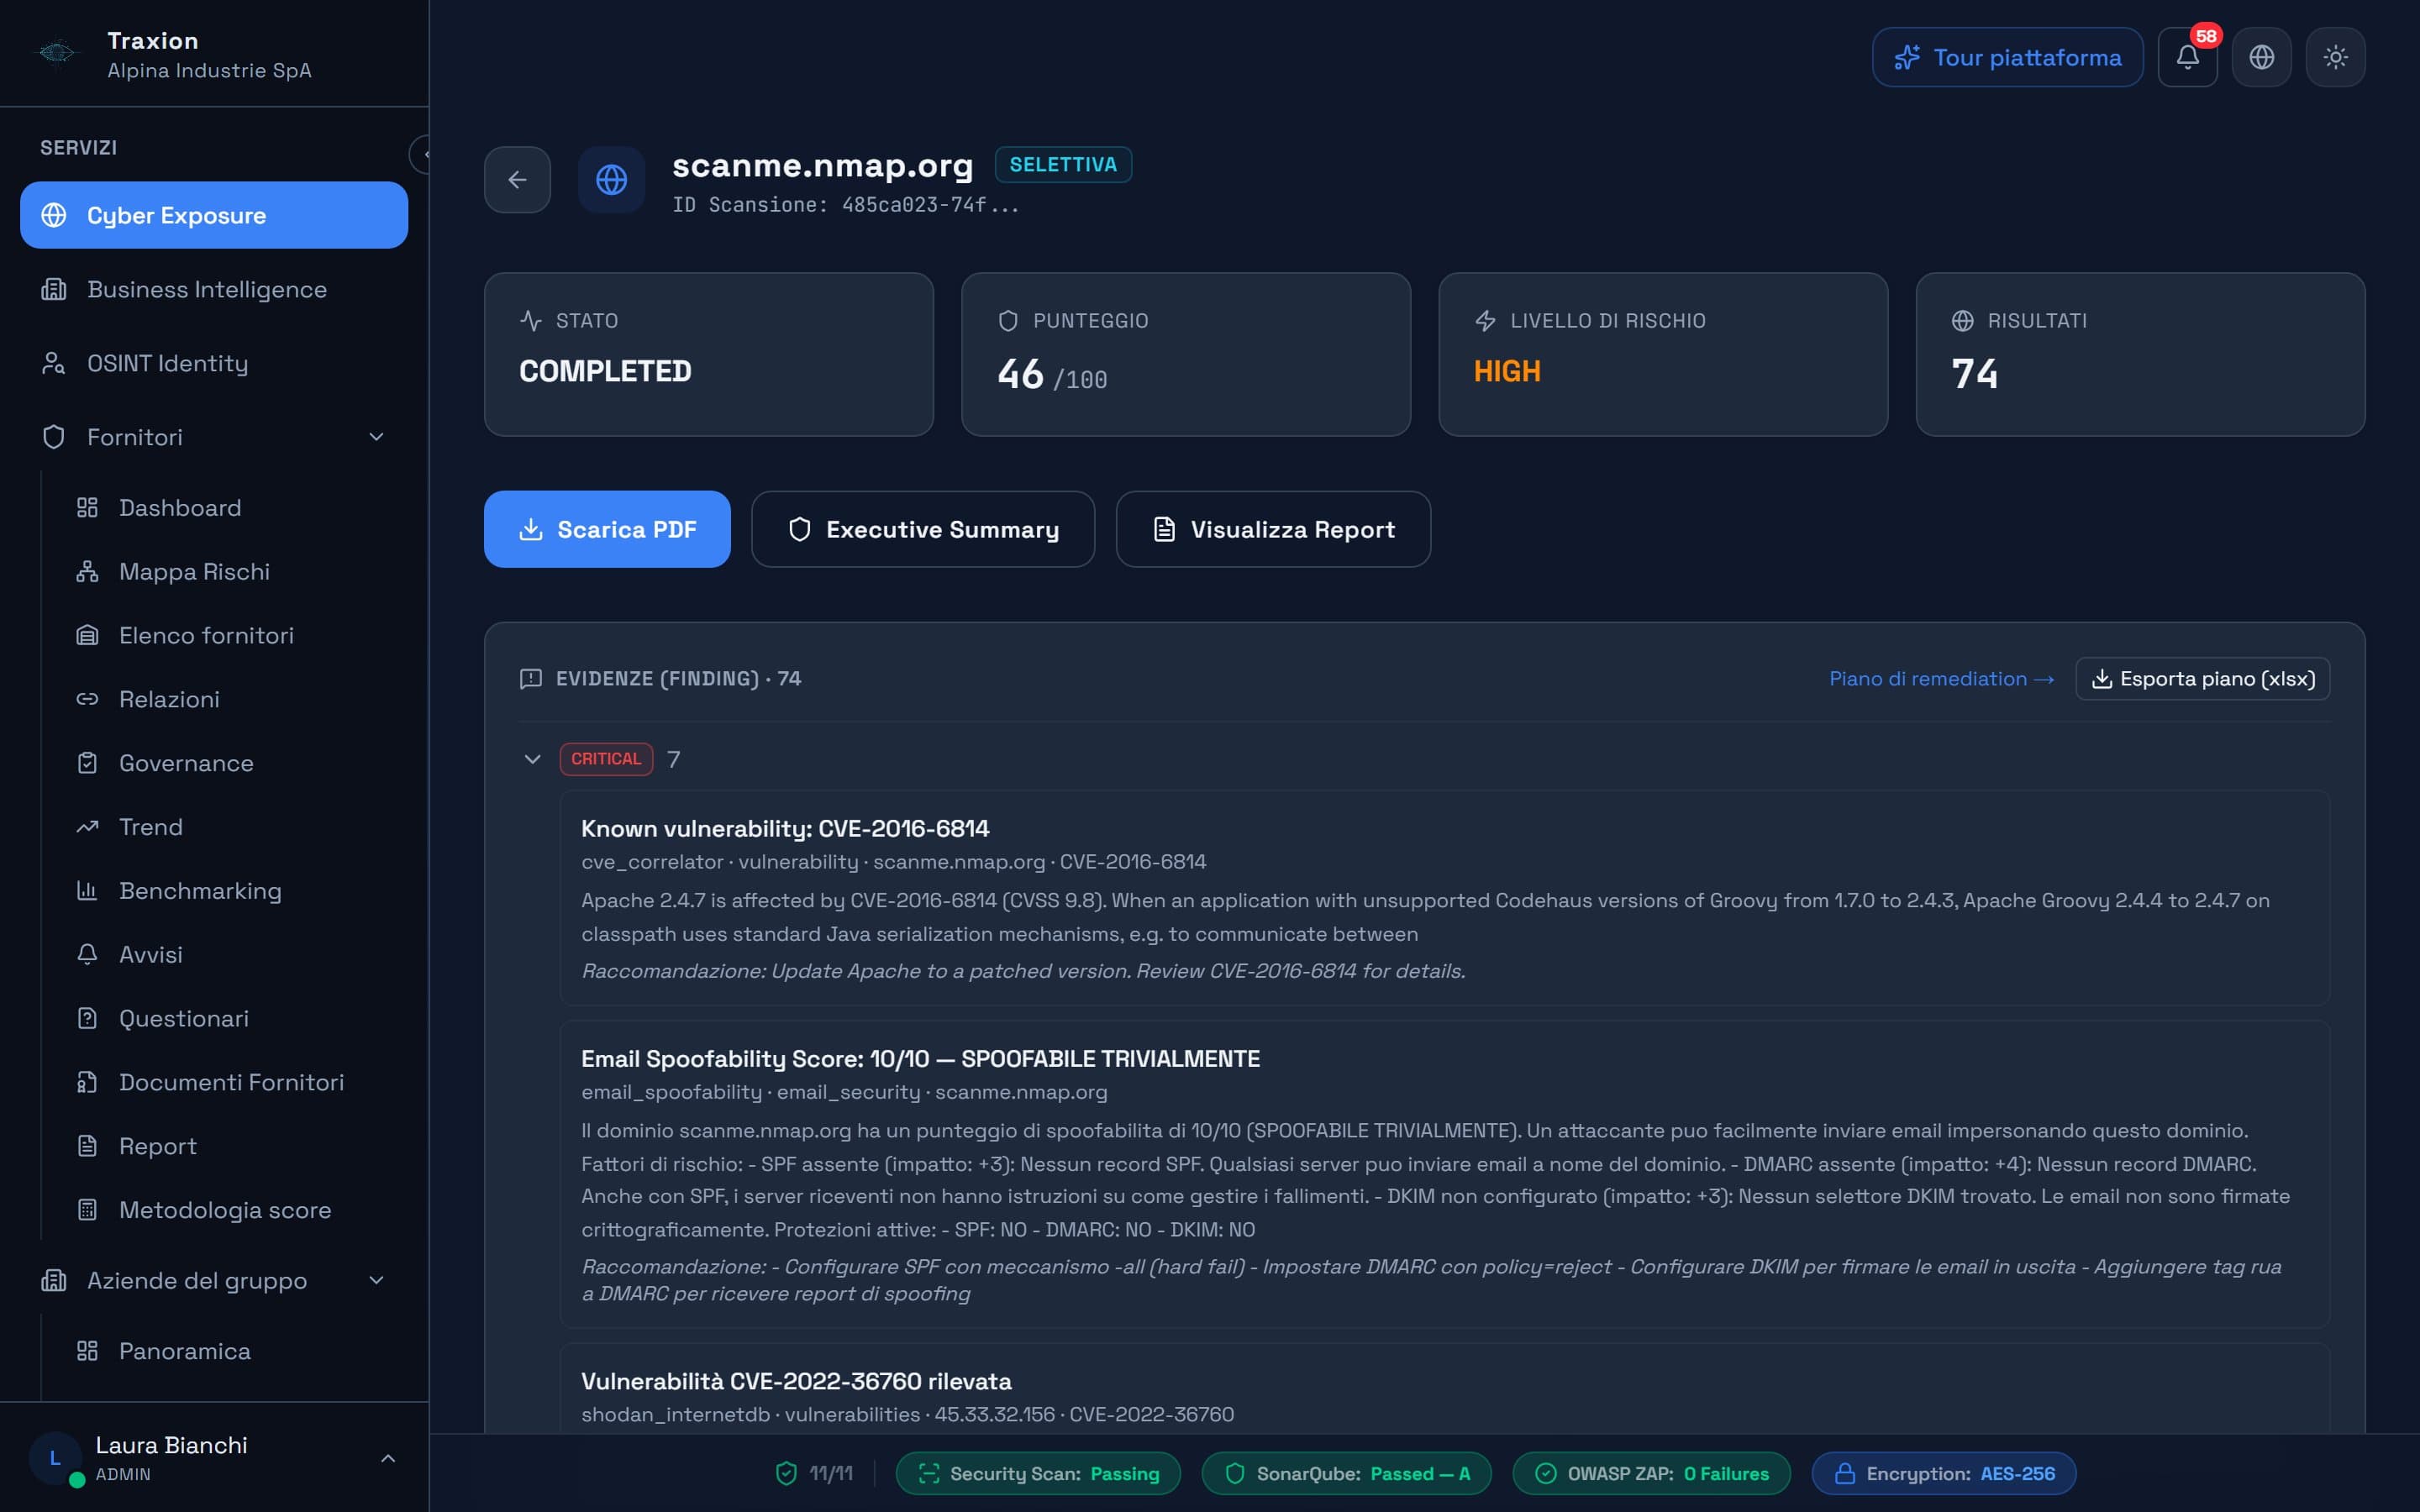
Task: Click the SonarQube: Passed — A badge
Action: coord(1346,1474)
